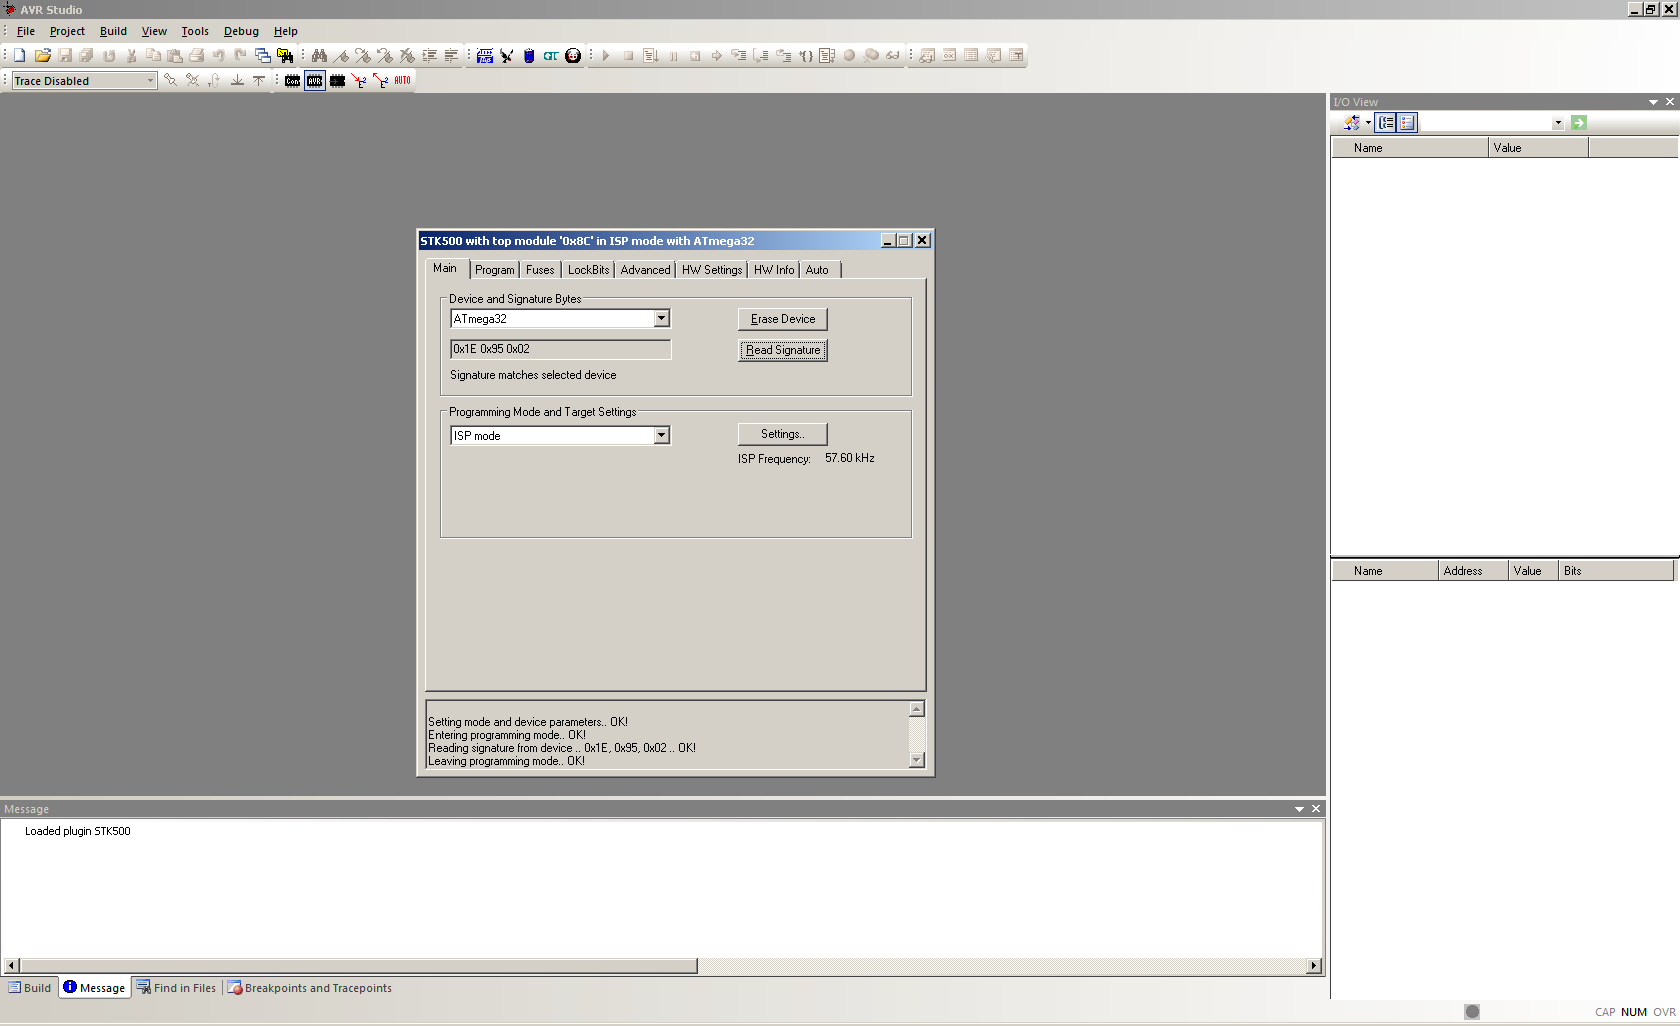Open the Debug menu
The width and height of the screenshot is (1680, 1026).
point(241,31)
